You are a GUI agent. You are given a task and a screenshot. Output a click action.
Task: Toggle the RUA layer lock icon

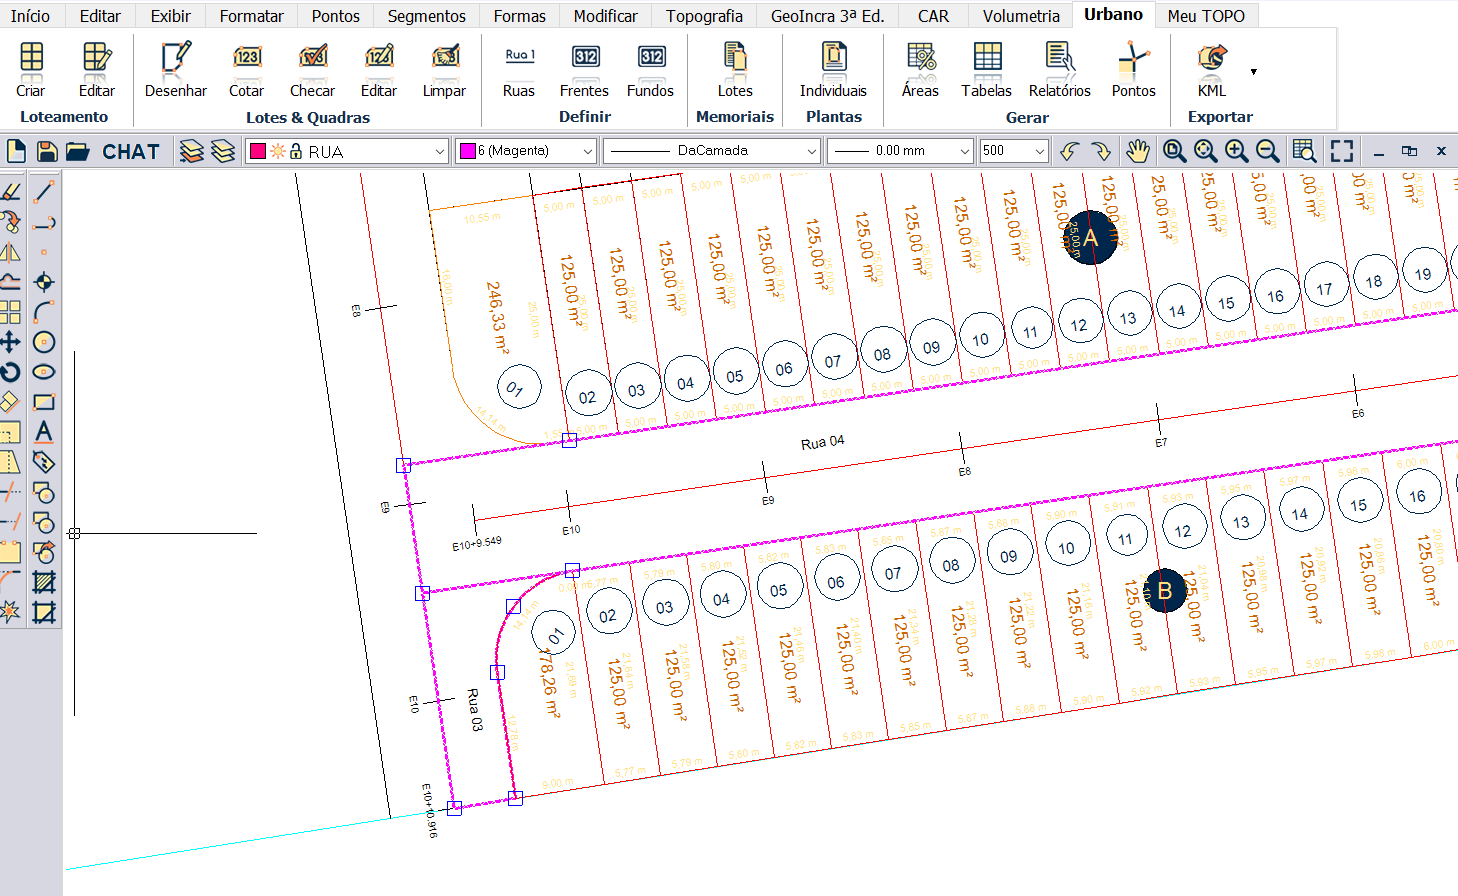(x=296, y=151)
